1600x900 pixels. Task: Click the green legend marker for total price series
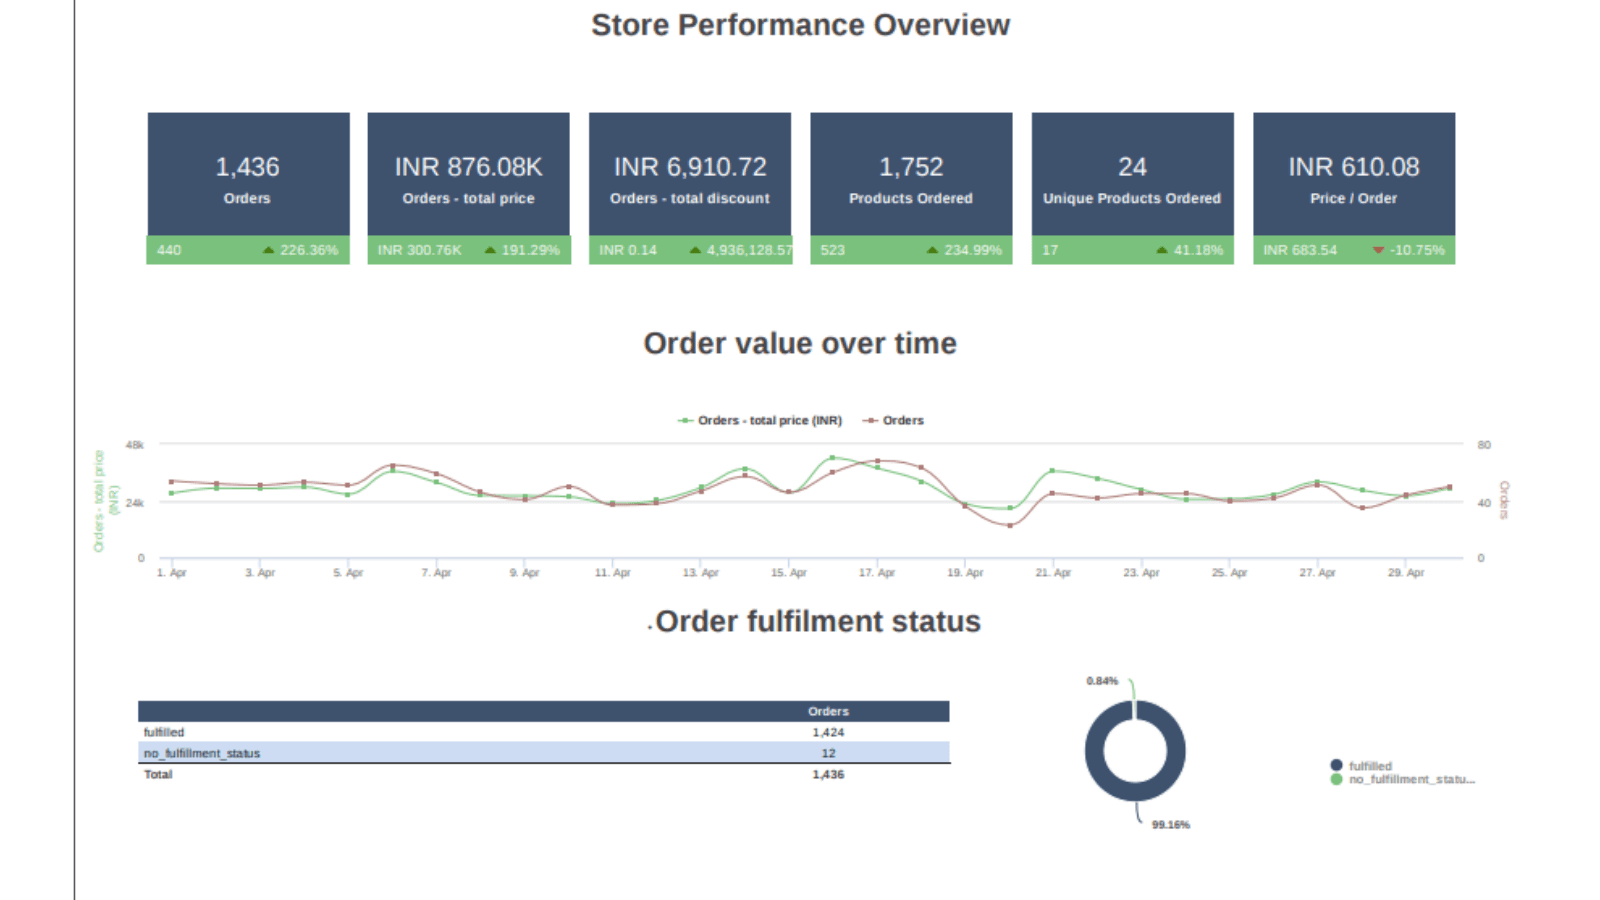[x=686, y=420]
